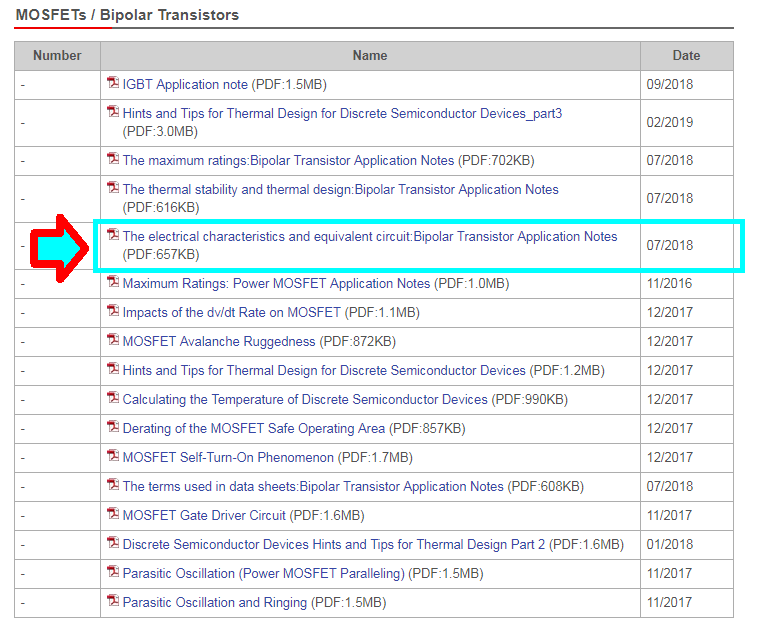Open Parasitic Oscillation and Ringing link
Viewport: 757px width, 632px height.
coord(215,602)
